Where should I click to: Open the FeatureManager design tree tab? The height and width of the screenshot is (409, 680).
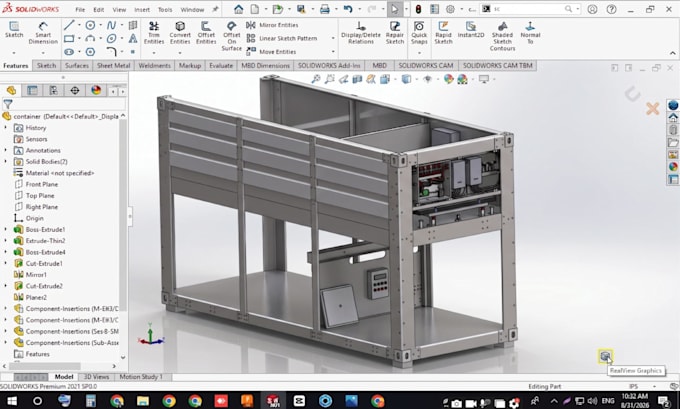pyautogui.click(x=11, y=90)
